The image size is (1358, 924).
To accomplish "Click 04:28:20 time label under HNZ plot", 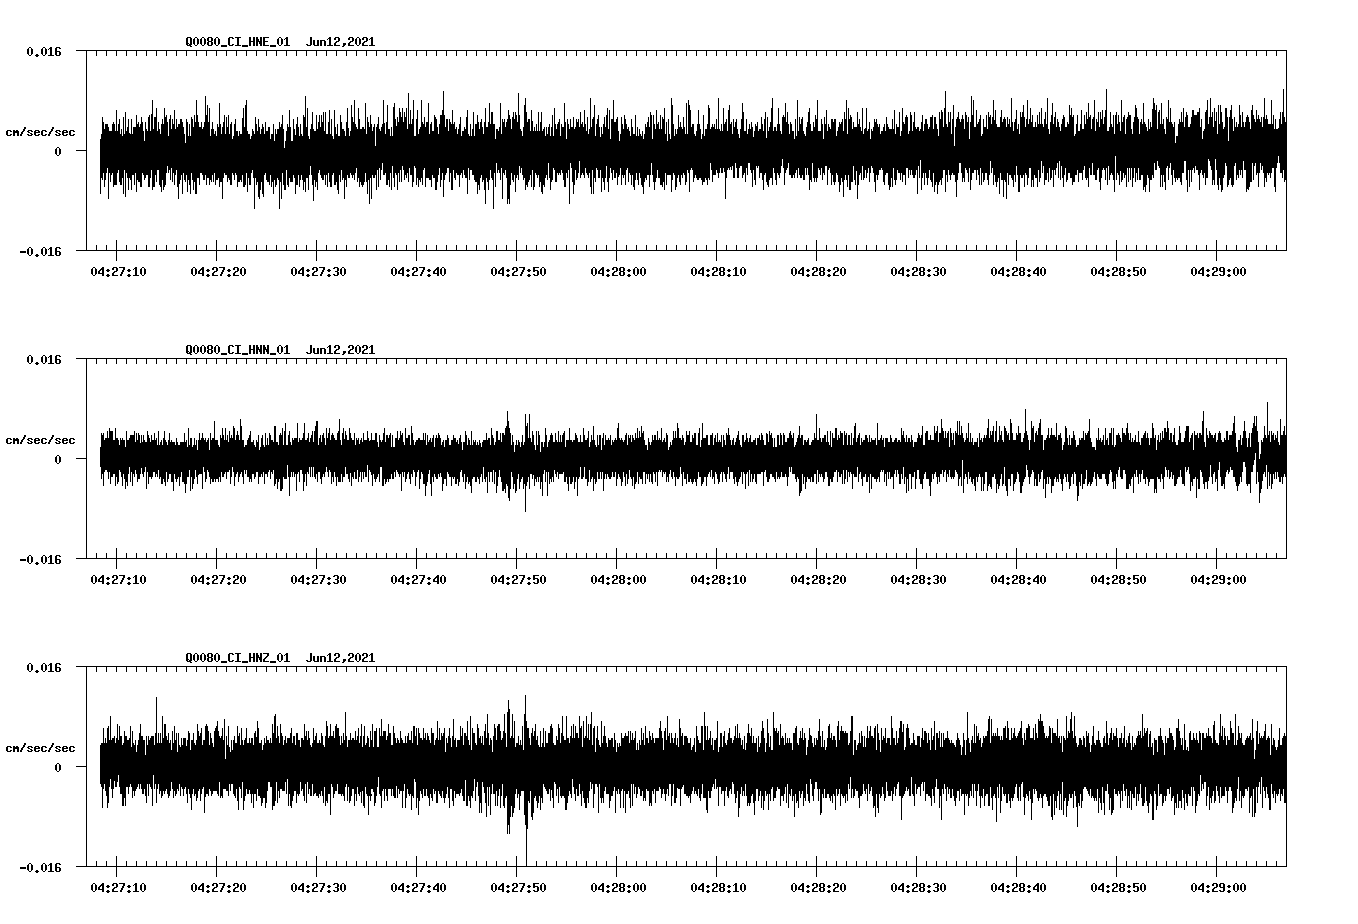I will pyautogui.click(x=818, y=887).
